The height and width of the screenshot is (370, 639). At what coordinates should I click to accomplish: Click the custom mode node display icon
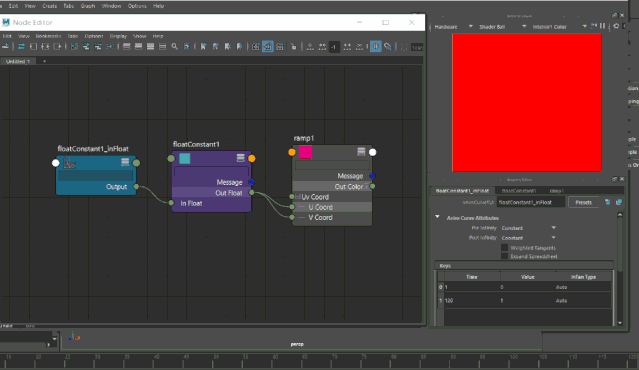pyautogui.click(x=162, y=46)
